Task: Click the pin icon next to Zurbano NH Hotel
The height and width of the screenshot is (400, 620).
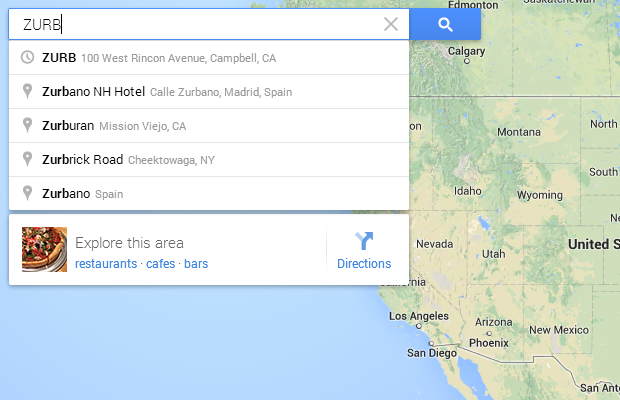Action: tap(27, 91)
